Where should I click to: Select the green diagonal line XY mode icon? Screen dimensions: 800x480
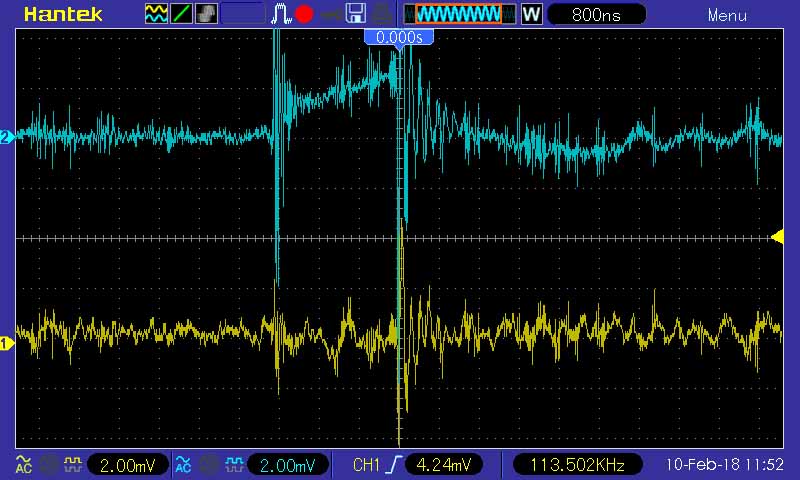[181, 14]
